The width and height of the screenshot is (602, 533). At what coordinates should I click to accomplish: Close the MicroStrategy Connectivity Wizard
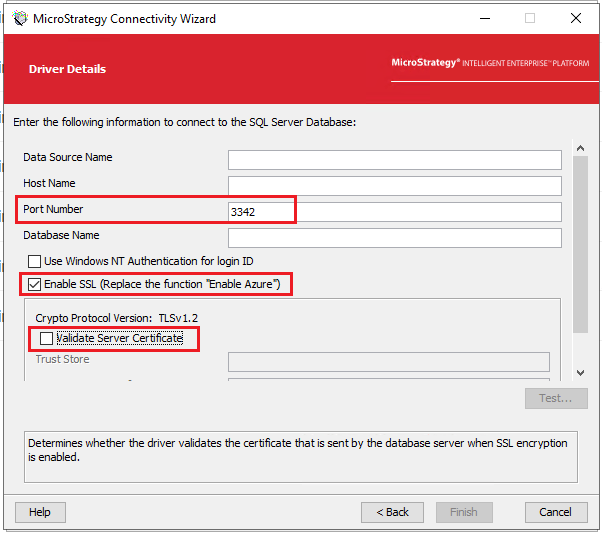(576, 18)
